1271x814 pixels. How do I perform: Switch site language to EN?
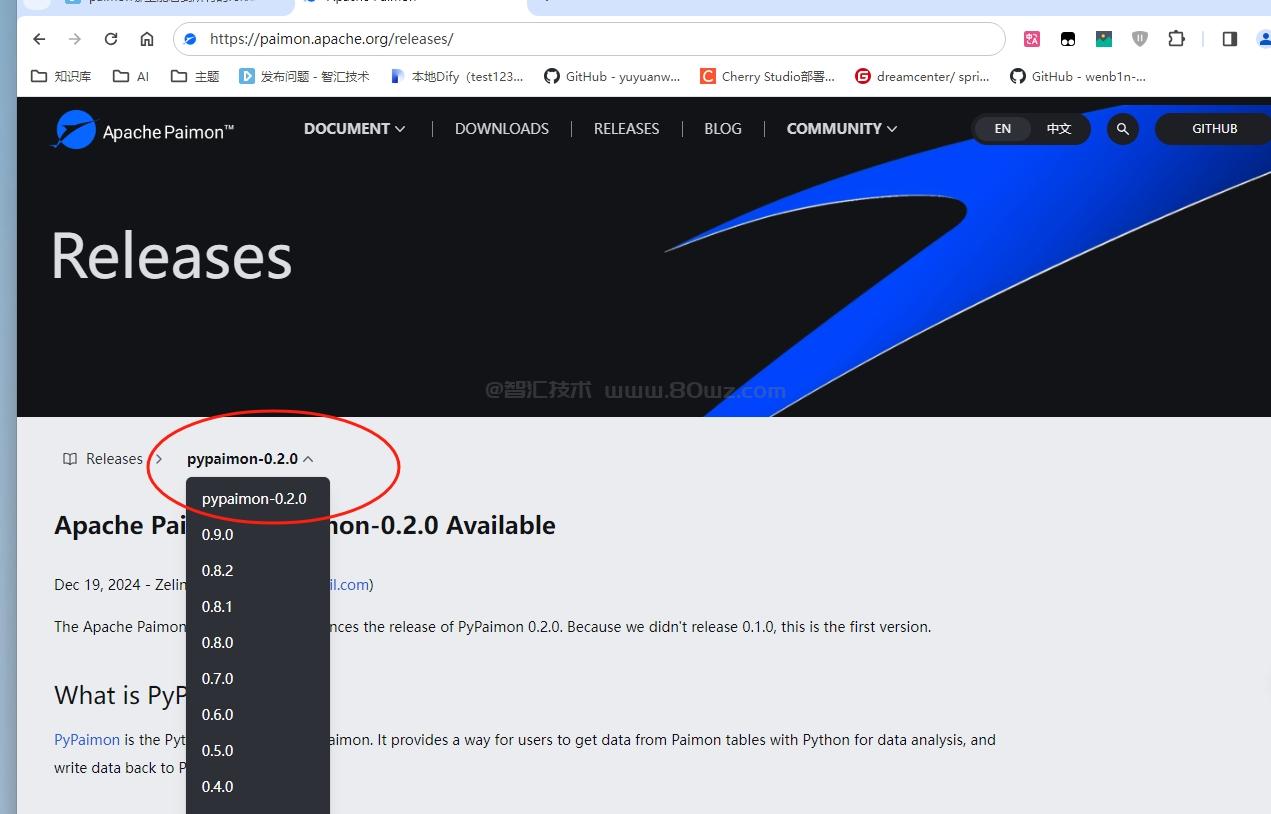point(1002,129)
